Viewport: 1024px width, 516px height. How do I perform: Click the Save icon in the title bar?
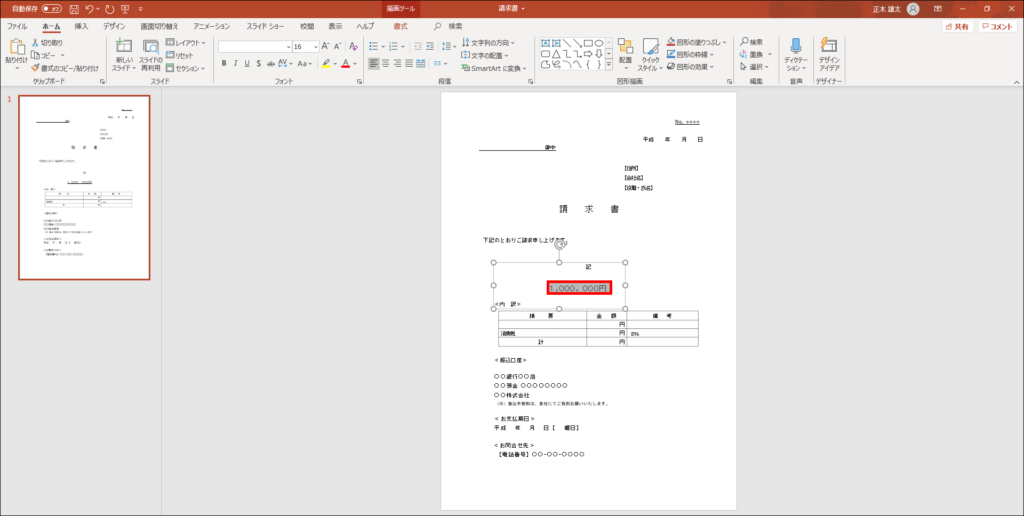[x=74, y=9]
